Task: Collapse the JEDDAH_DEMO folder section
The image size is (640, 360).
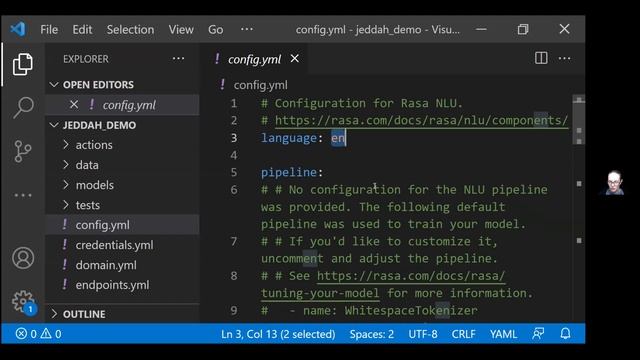Action: tap(99, 125)
